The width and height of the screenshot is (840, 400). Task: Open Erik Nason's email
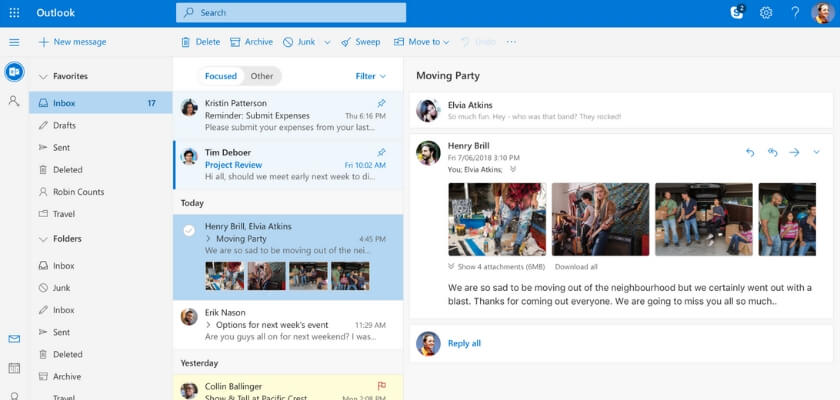(288, 325)
